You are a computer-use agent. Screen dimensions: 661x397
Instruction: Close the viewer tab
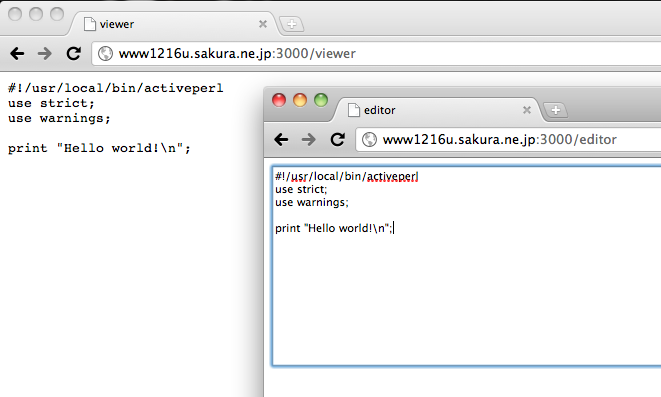(x=263, y=24)
